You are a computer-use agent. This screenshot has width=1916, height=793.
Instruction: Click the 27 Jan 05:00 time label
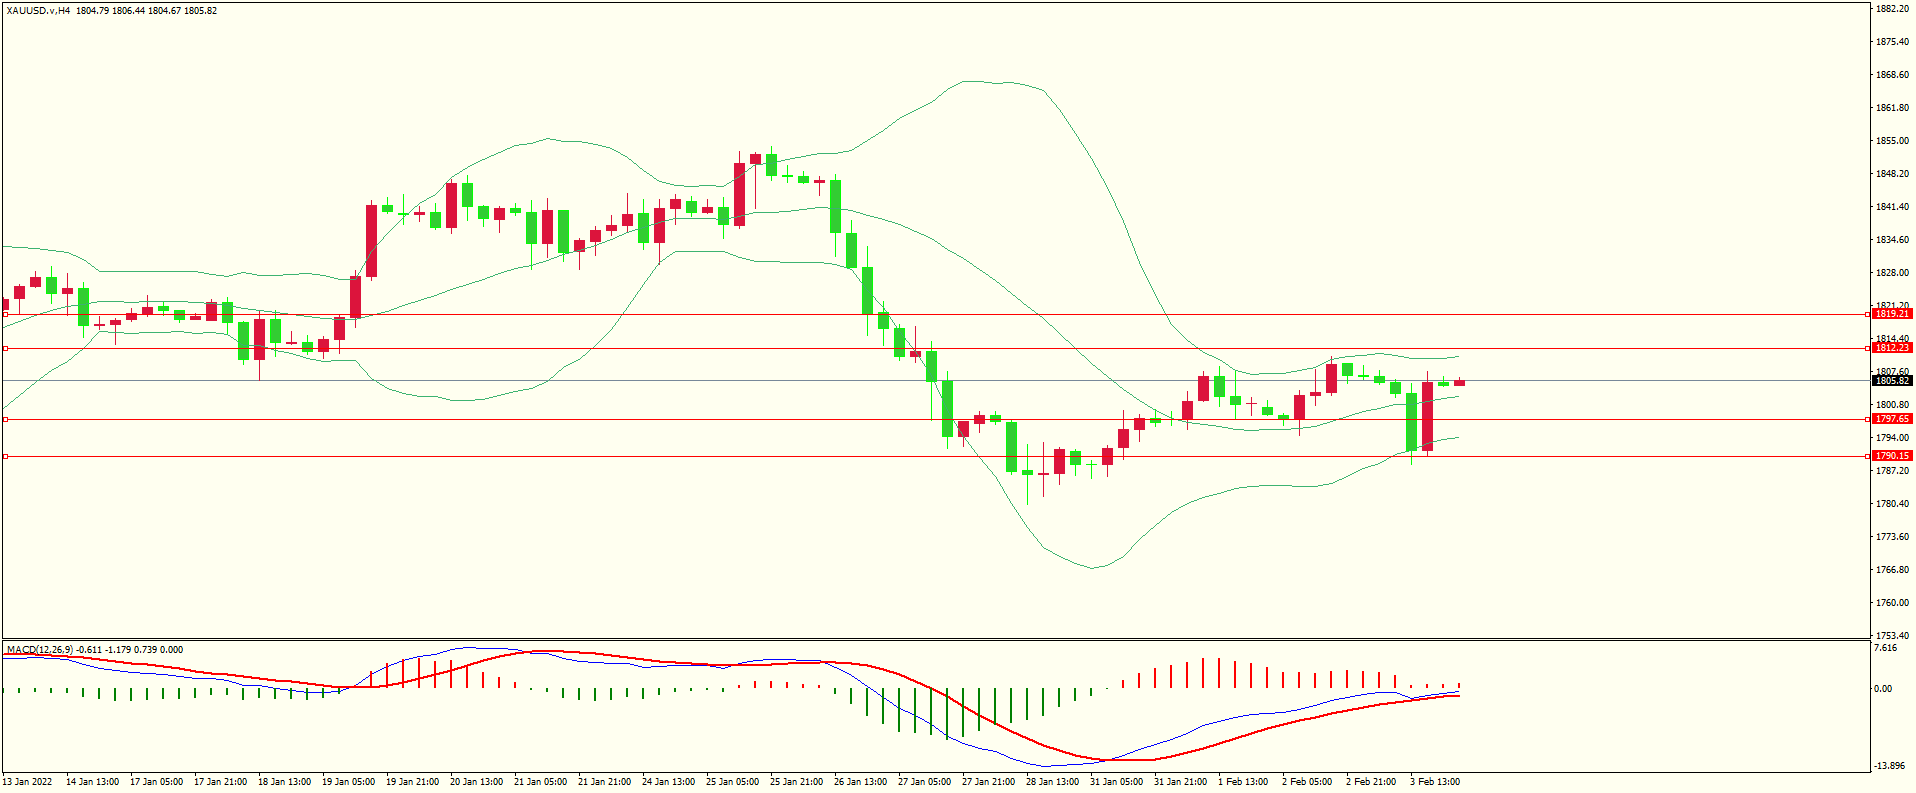[924, 782]
